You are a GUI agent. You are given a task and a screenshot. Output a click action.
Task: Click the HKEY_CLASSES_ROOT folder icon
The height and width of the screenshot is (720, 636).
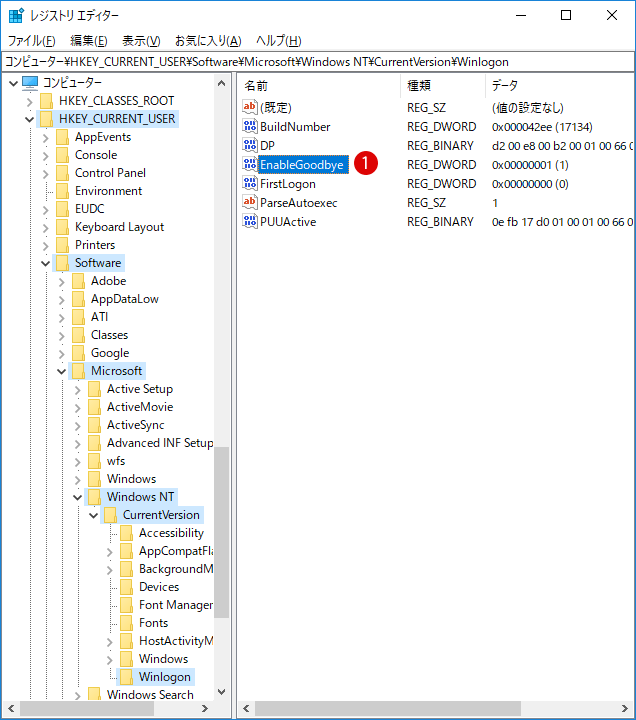pyautogui.click(x=46, y=101)
